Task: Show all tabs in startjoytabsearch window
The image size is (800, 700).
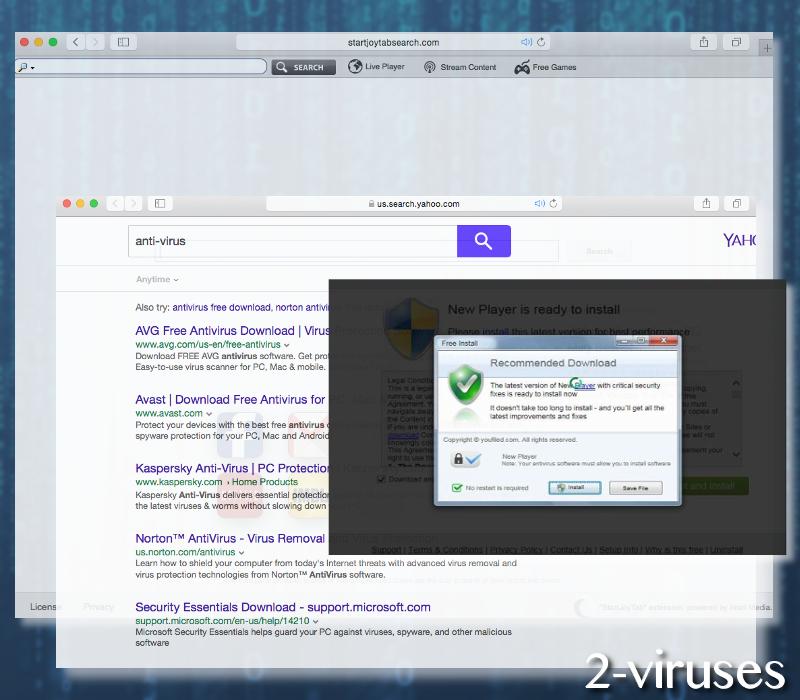Action: [x=736, y=42]
